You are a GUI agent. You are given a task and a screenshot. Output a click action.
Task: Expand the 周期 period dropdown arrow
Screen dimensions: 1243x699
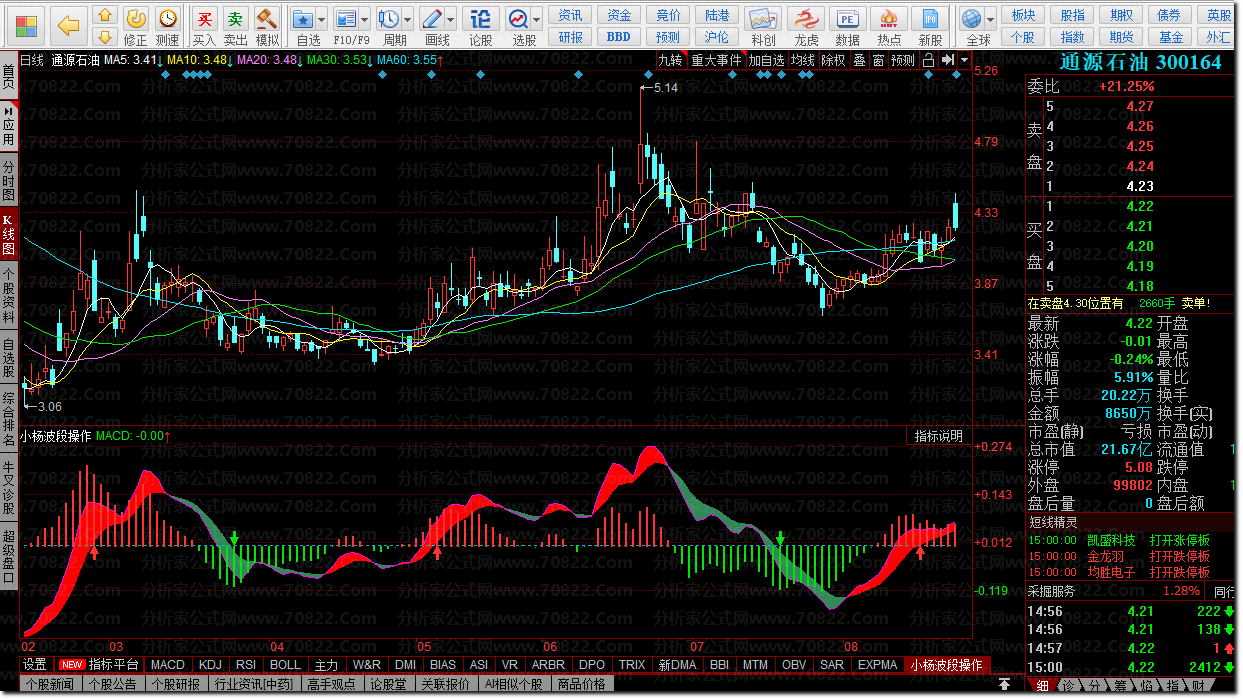pos(408,19)
